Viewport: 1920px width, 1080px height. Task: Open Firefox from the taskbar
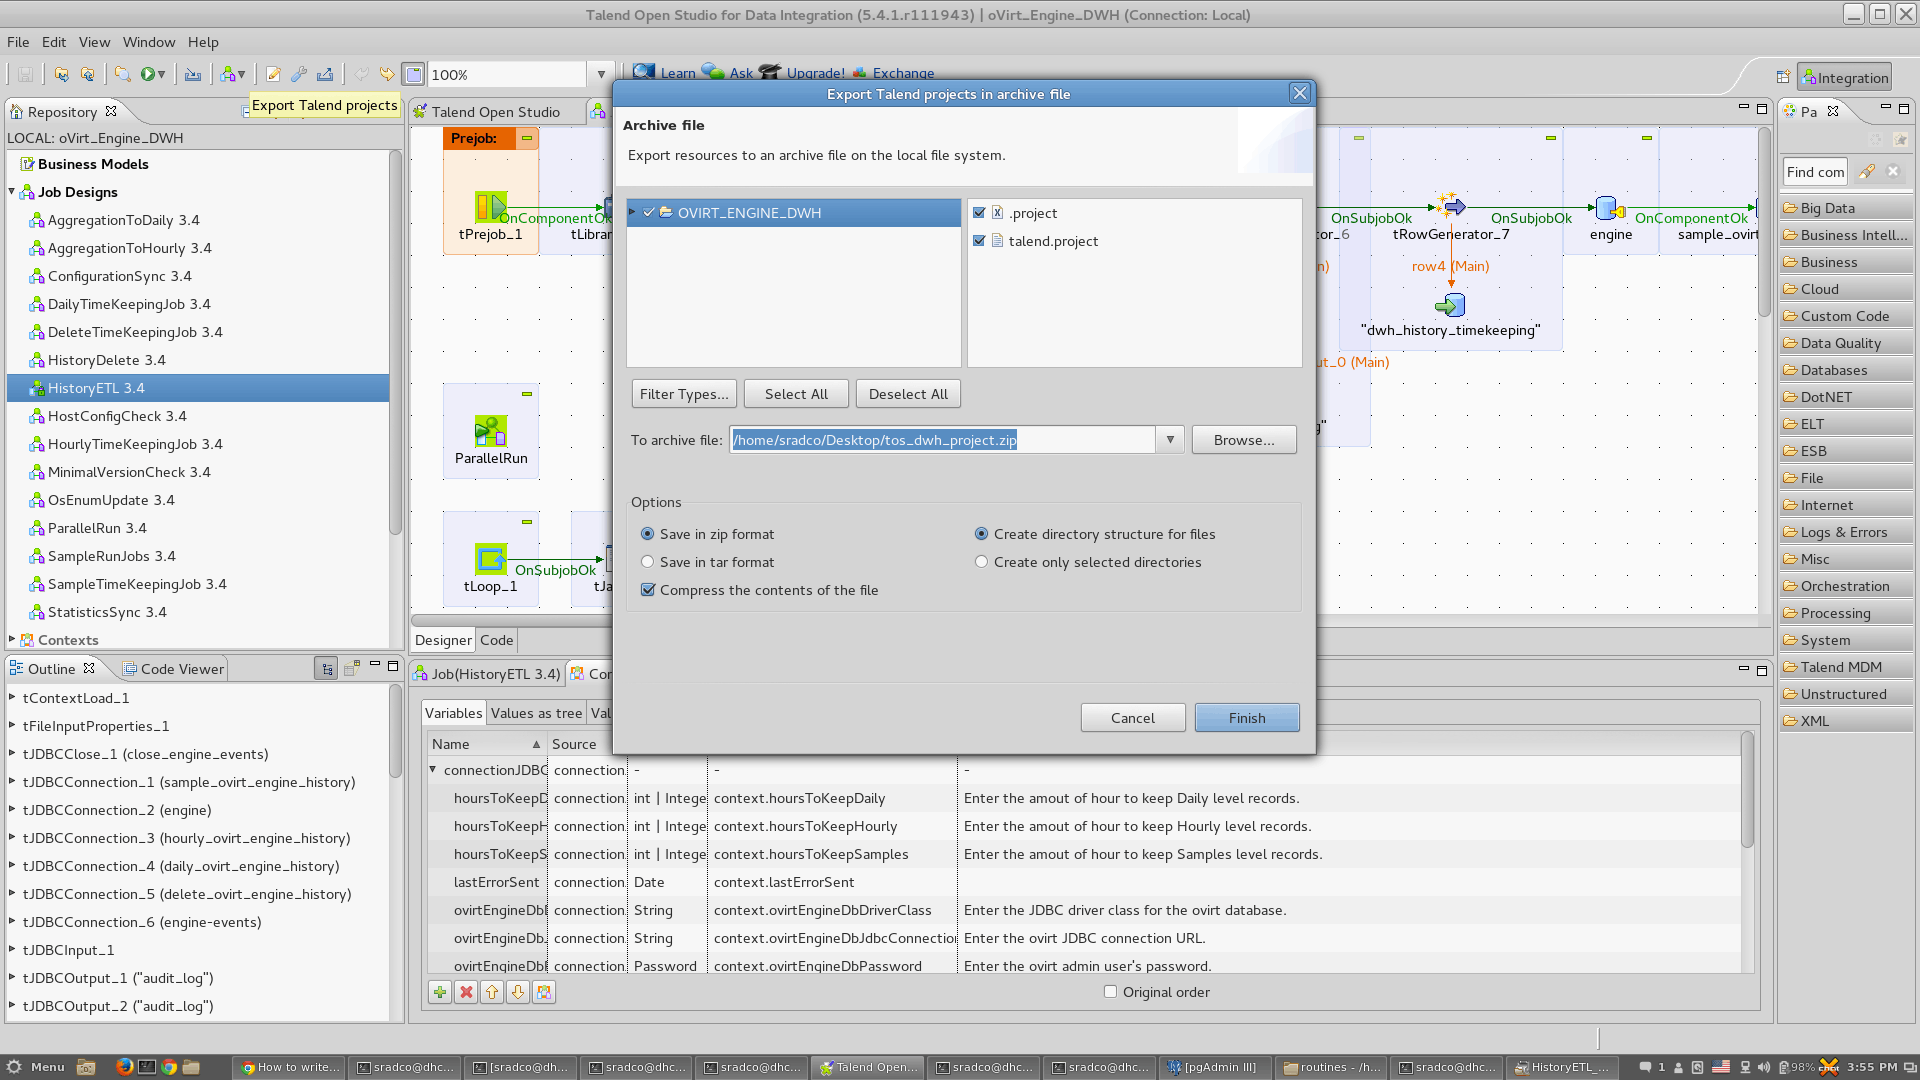(x=124, y=1067)
